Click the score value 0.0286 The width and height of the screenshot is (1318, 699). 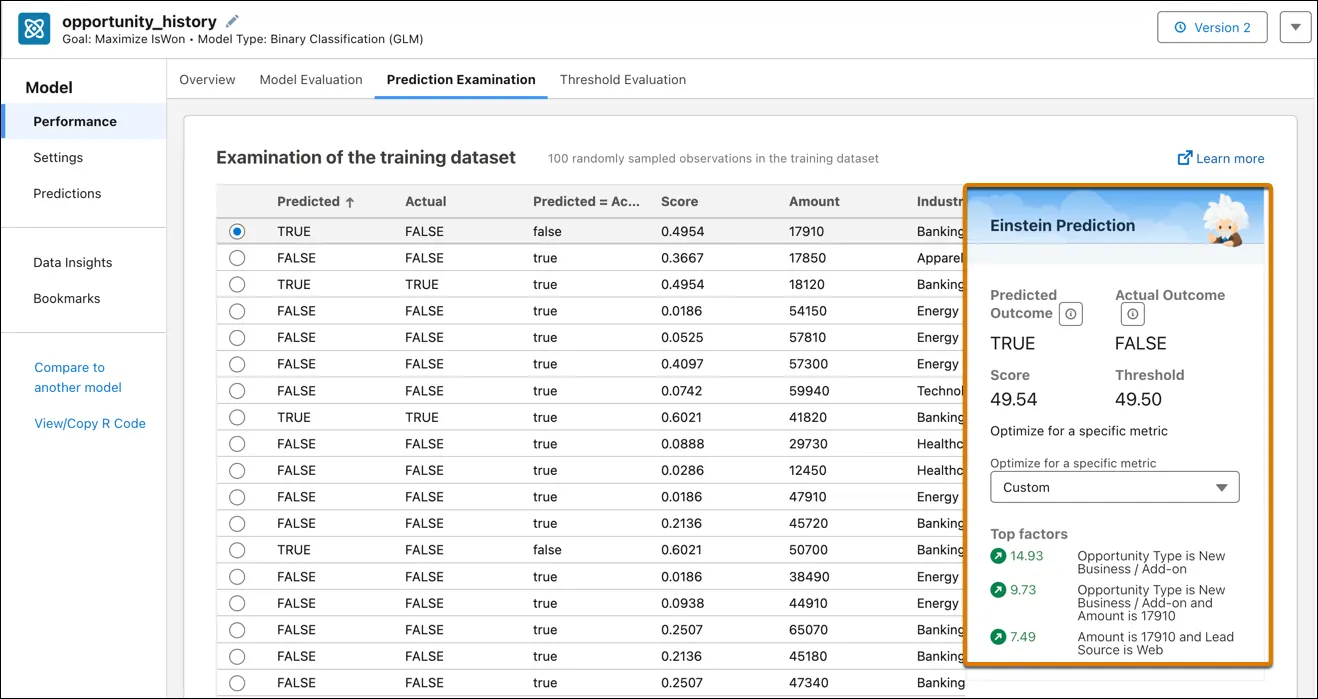point(682,470)
